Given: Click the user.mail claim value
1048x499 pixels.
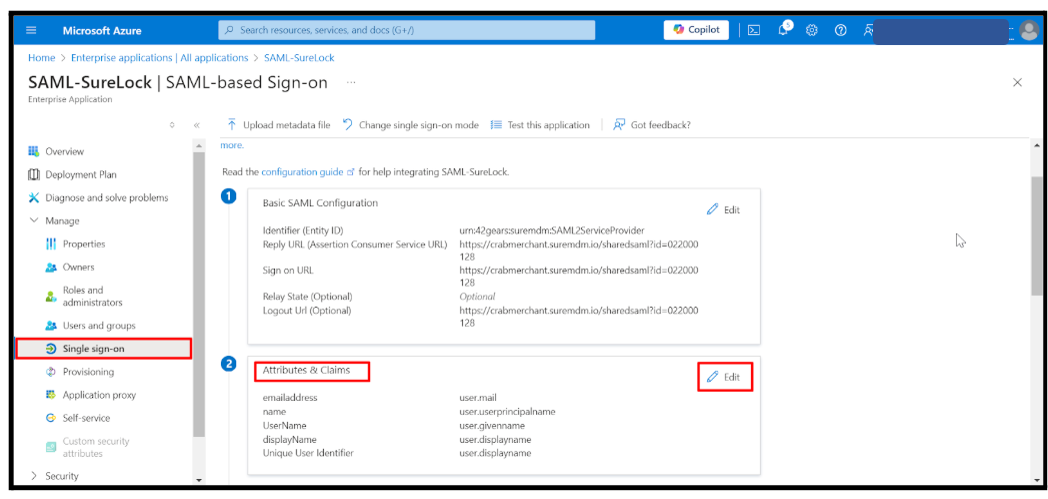Looking at the screenshot, I should tap(478, 397).
